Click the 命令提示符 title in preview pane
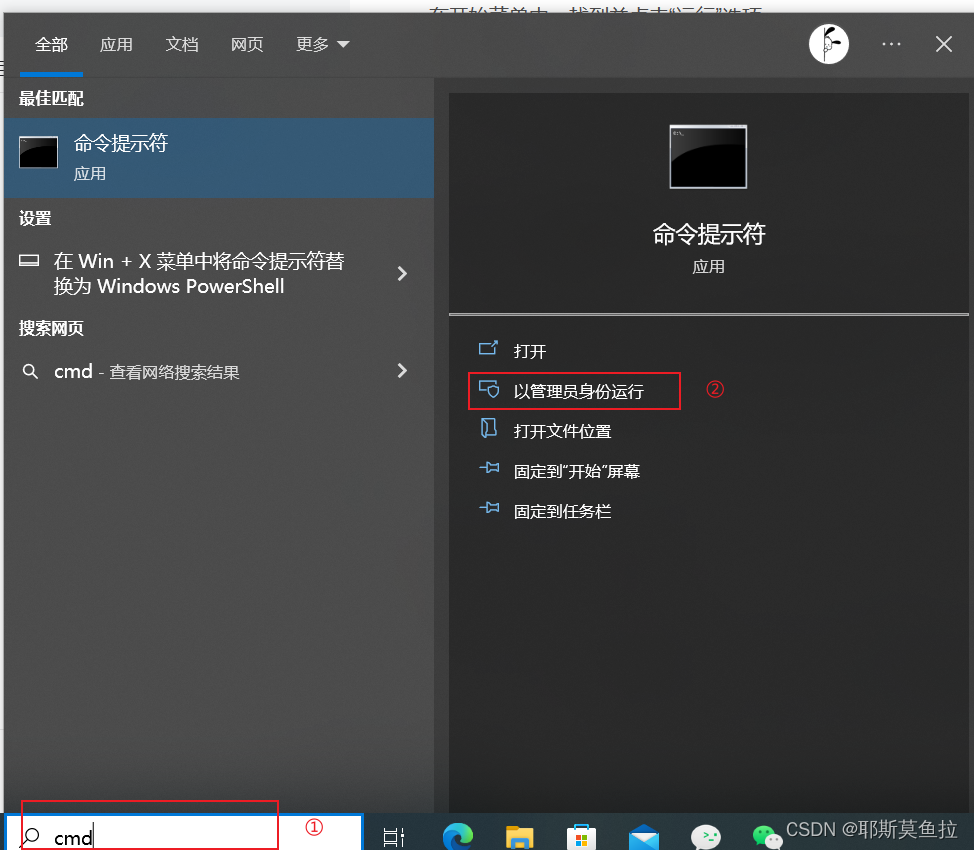The height and width of the screenshot is (850, 974). (708, 234)
